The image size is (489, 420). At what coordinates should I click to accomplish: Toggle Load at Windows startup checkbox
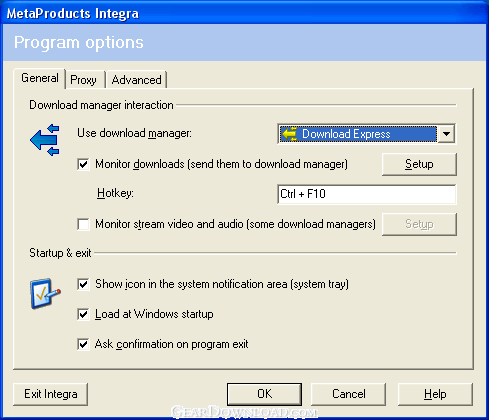click(83, 314)
